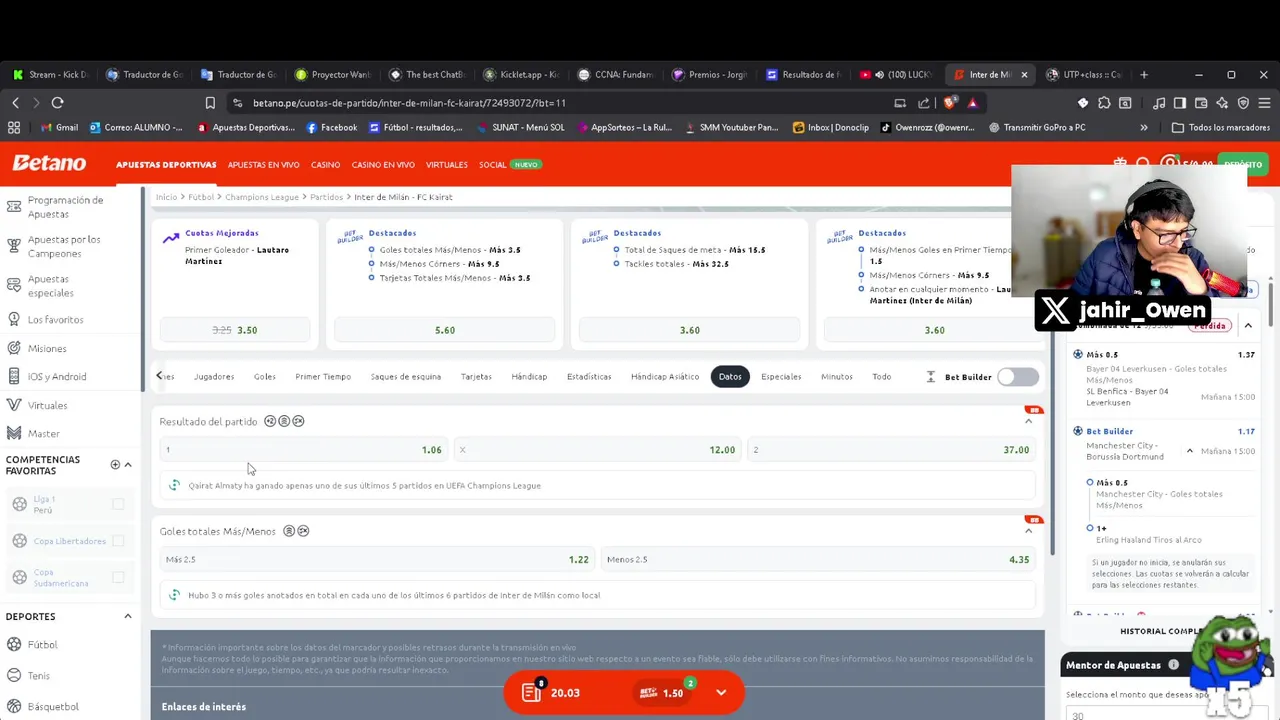Click the first info badge beside Resultado del partido
1280x720 pixels.
[270, 421]
